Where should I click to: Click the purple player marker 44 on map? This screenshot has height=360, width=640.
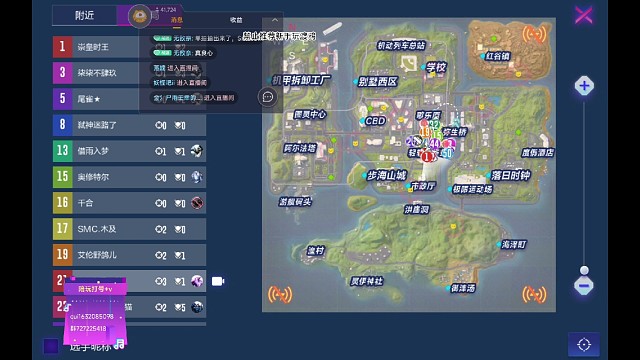point(434,144)
